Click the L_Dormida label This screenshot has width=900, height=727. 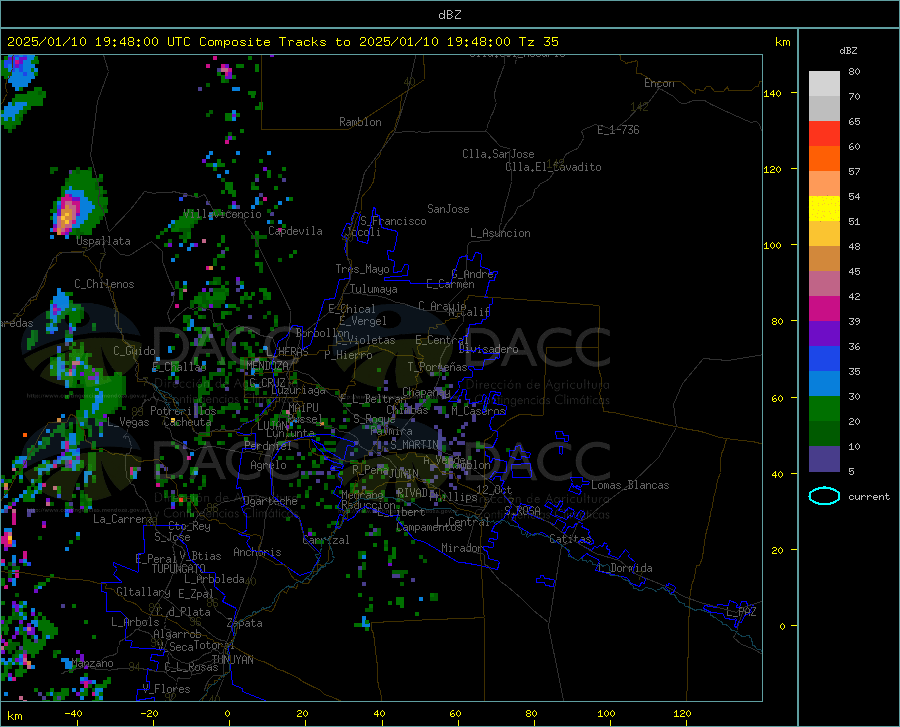(x=625, y=568)
